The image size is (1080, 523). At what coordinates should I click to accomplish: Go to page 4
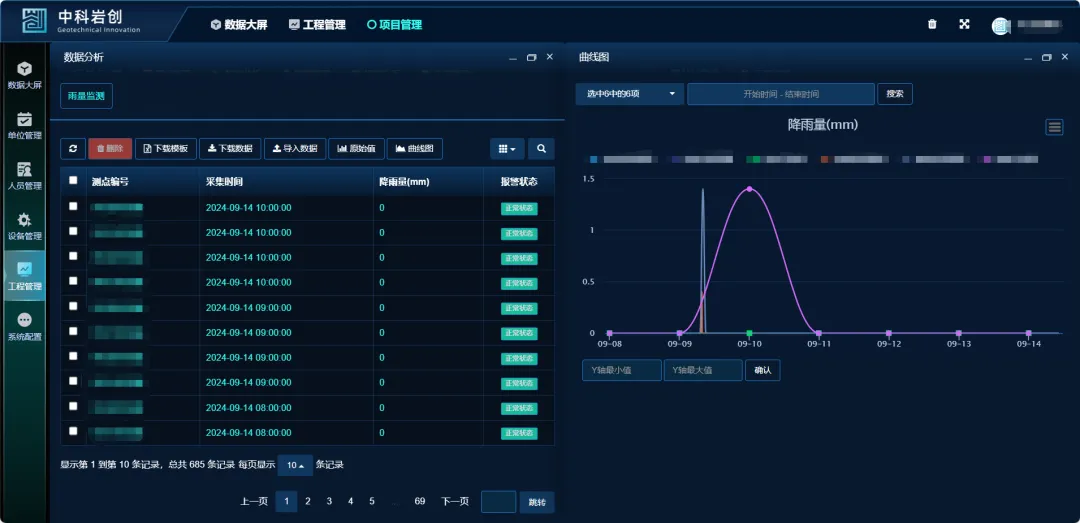click(351, 502)
